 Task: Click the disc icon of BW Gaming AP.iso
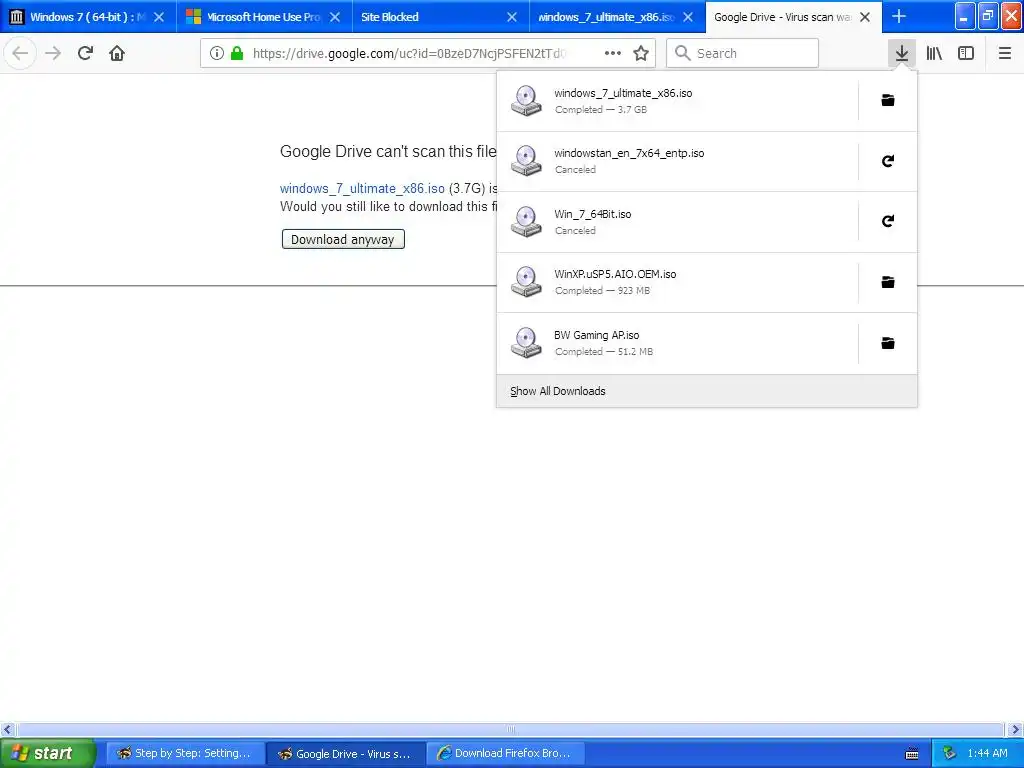point(526,343)
